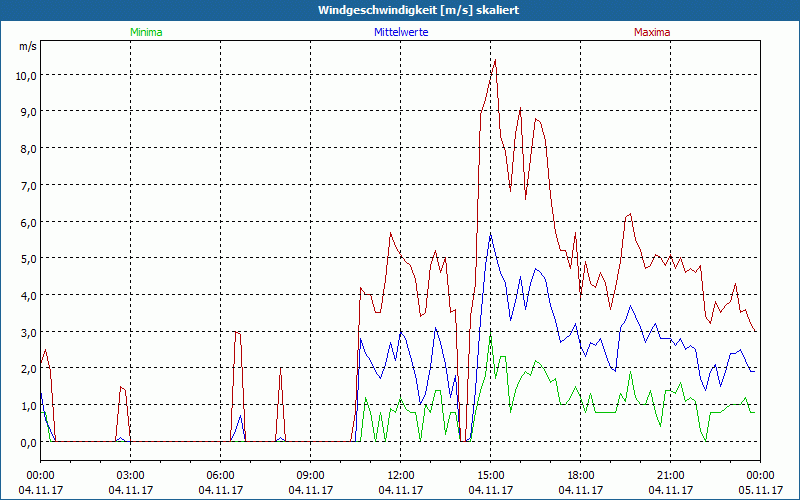Click the green Minima peak near 15:00
800x500 pixels.
click(x=490, y=334)
